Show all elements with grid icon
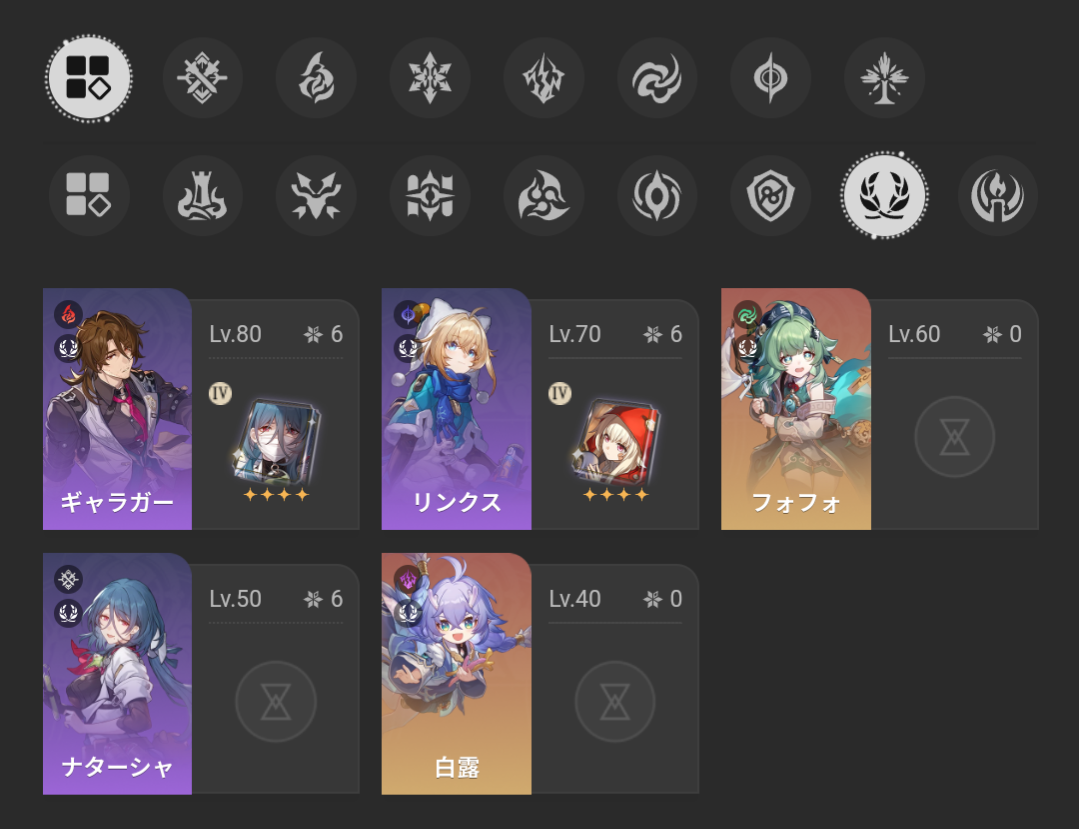Viewport: 1079px width, 829px height. coord(88,78)
